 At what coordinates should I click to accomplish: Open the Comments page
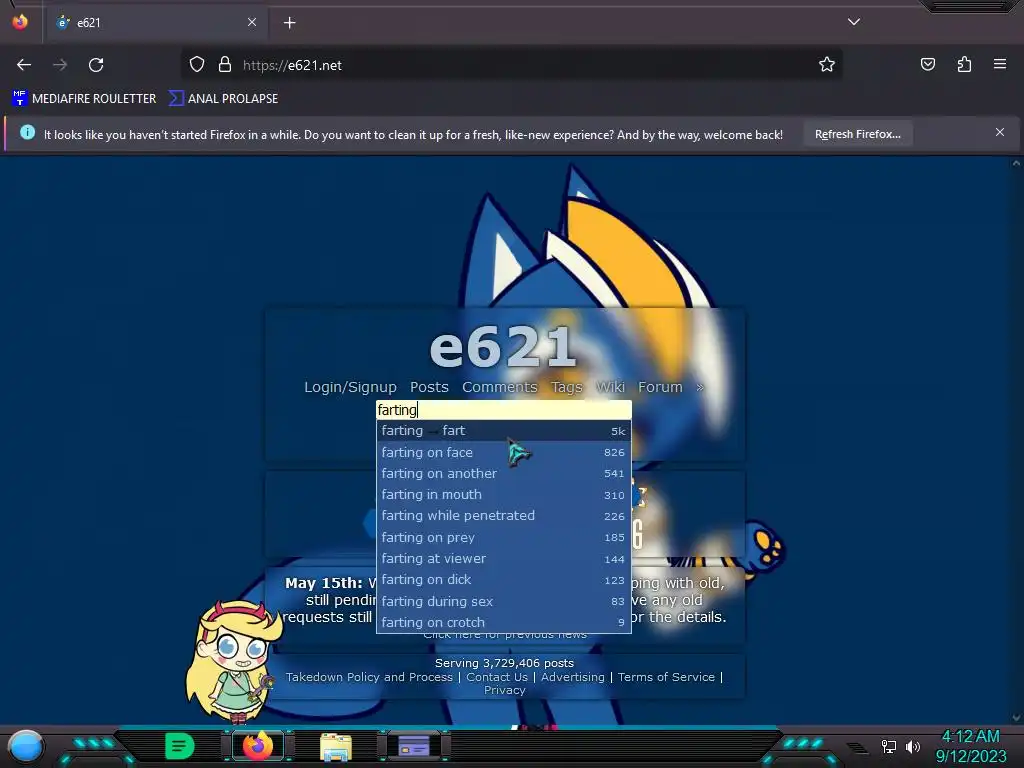[500, 387]
